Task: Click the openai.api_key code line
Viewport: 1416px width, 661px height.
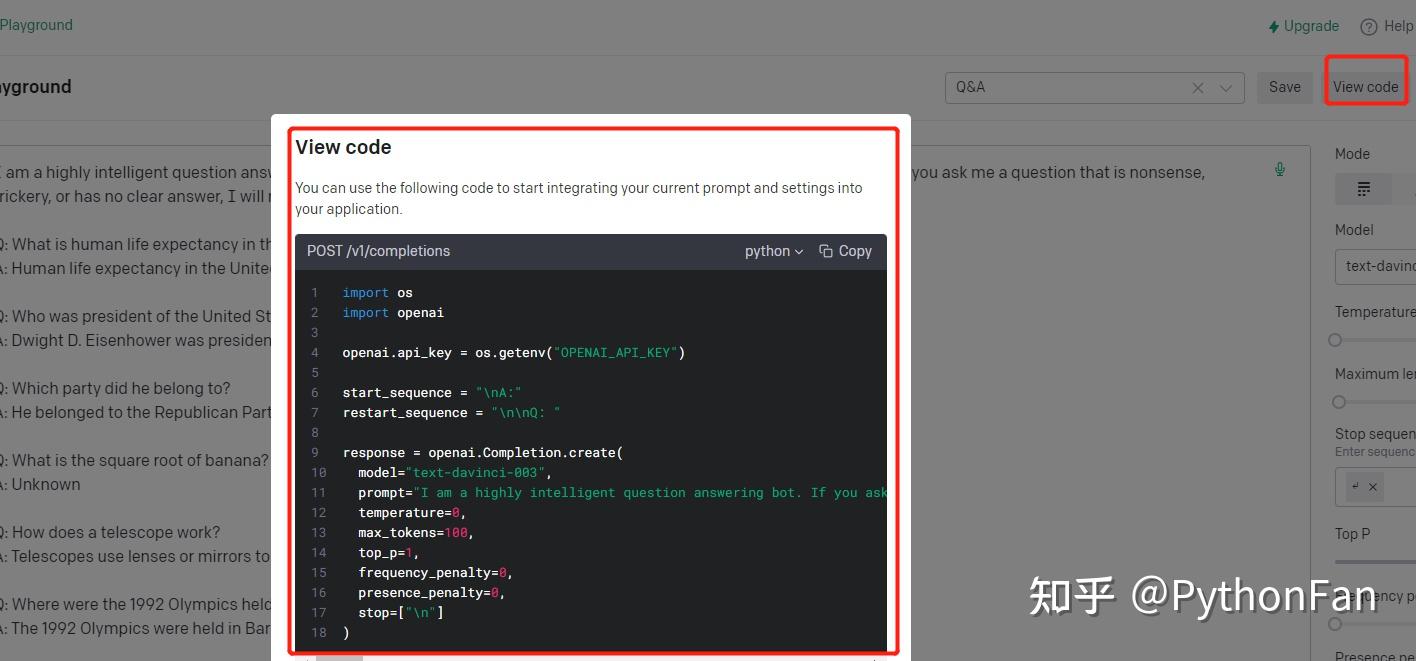Action: tap(513, 352)
